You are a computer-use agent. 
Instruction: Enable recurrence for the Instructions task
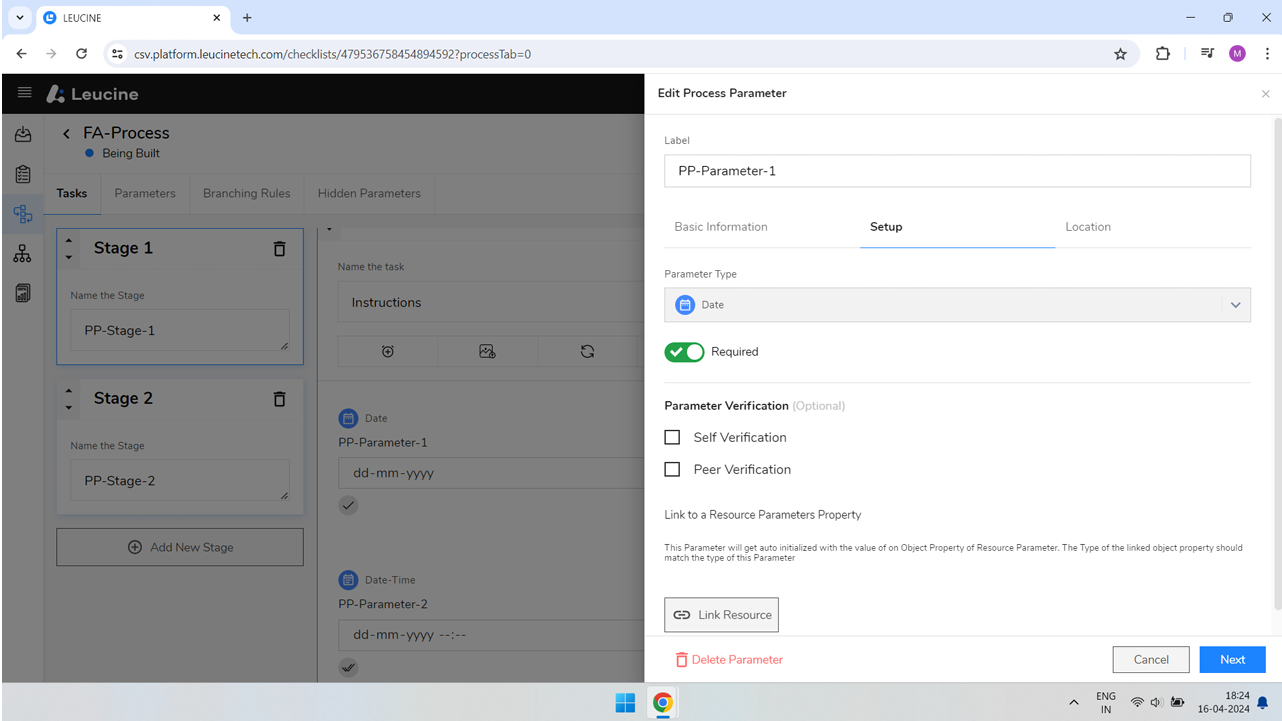point(587,351)
